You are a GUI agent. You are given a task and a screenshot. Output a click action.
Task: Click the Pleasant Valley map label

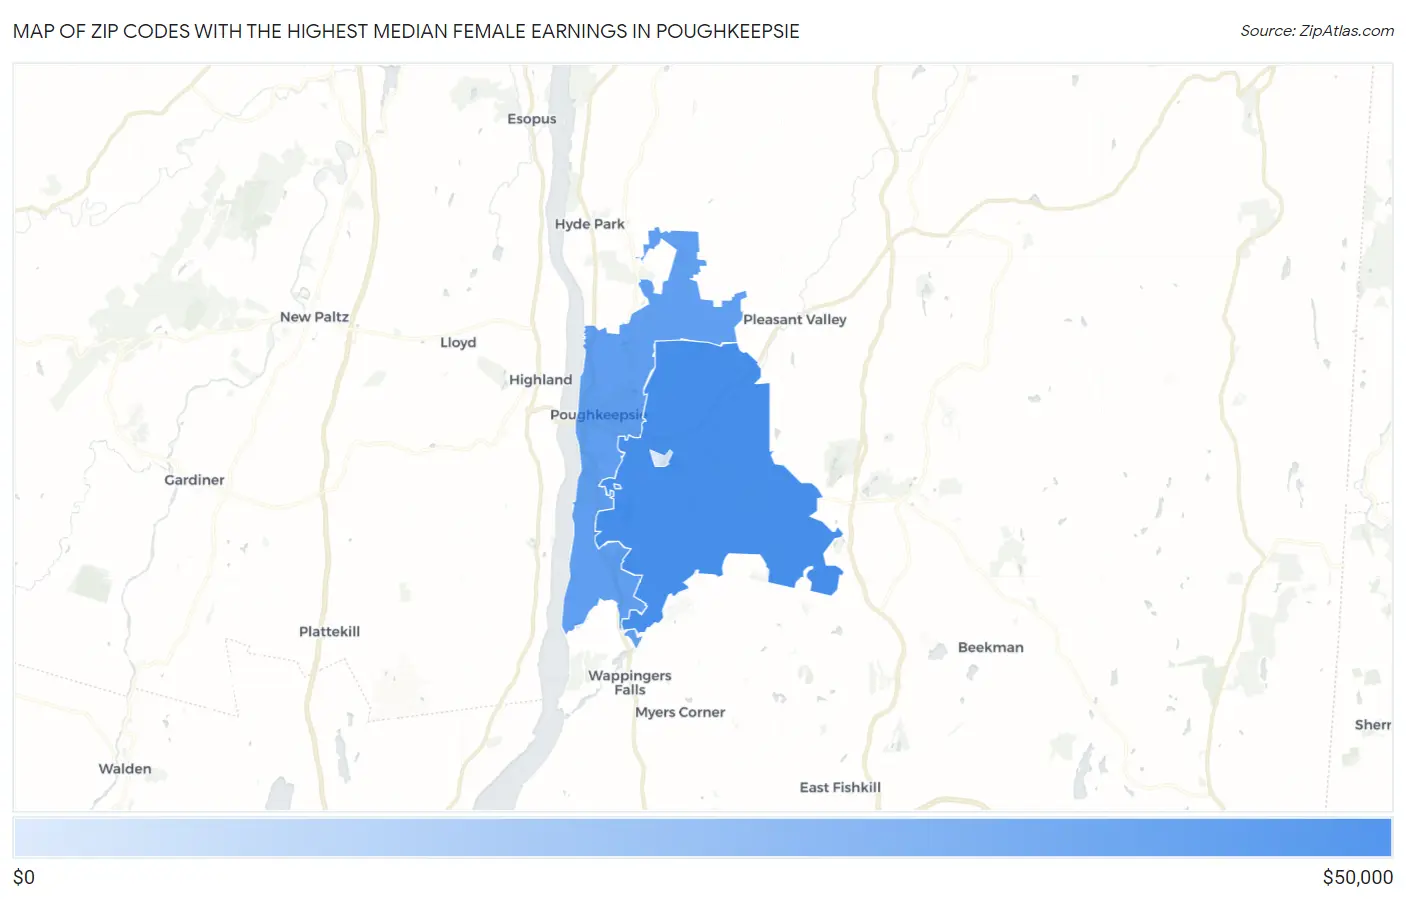(x=795, y=320)
